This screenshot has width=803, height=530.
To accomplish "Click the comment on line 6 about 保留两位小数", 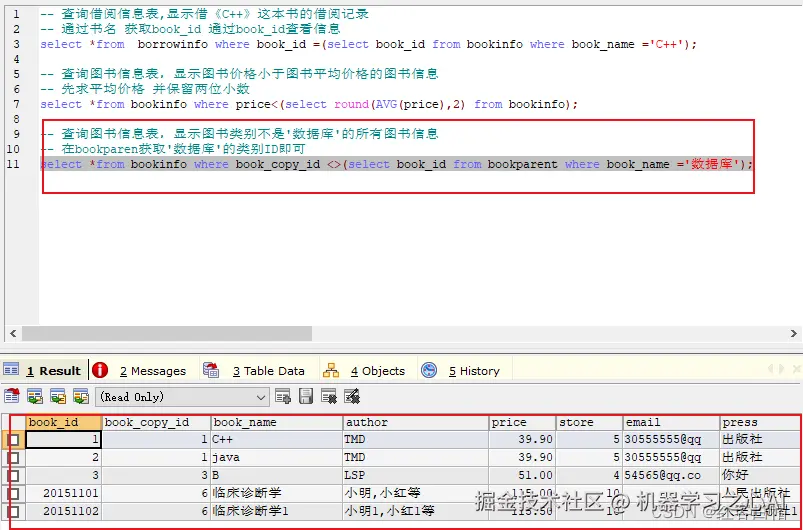I will [145, 89].
